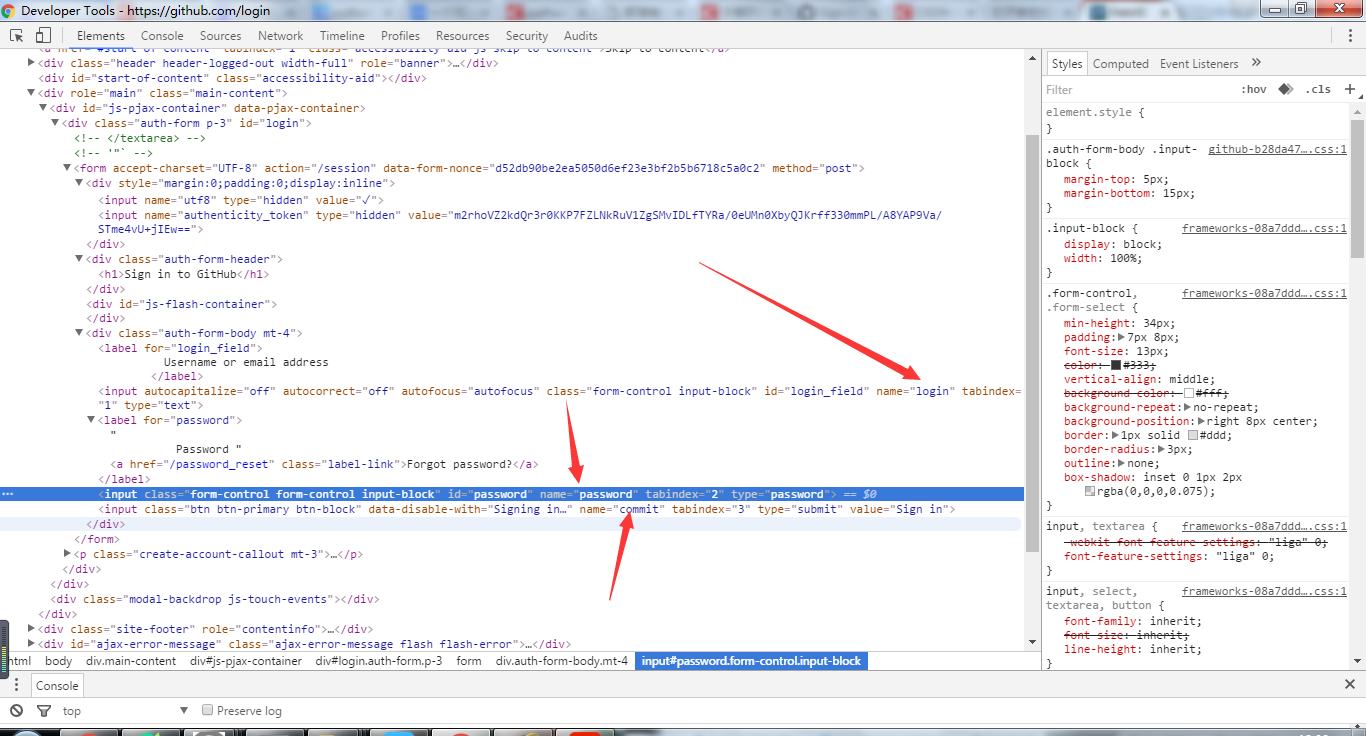
Task: Click the new style rule plus icon
Action: (x=1349, y=89)
